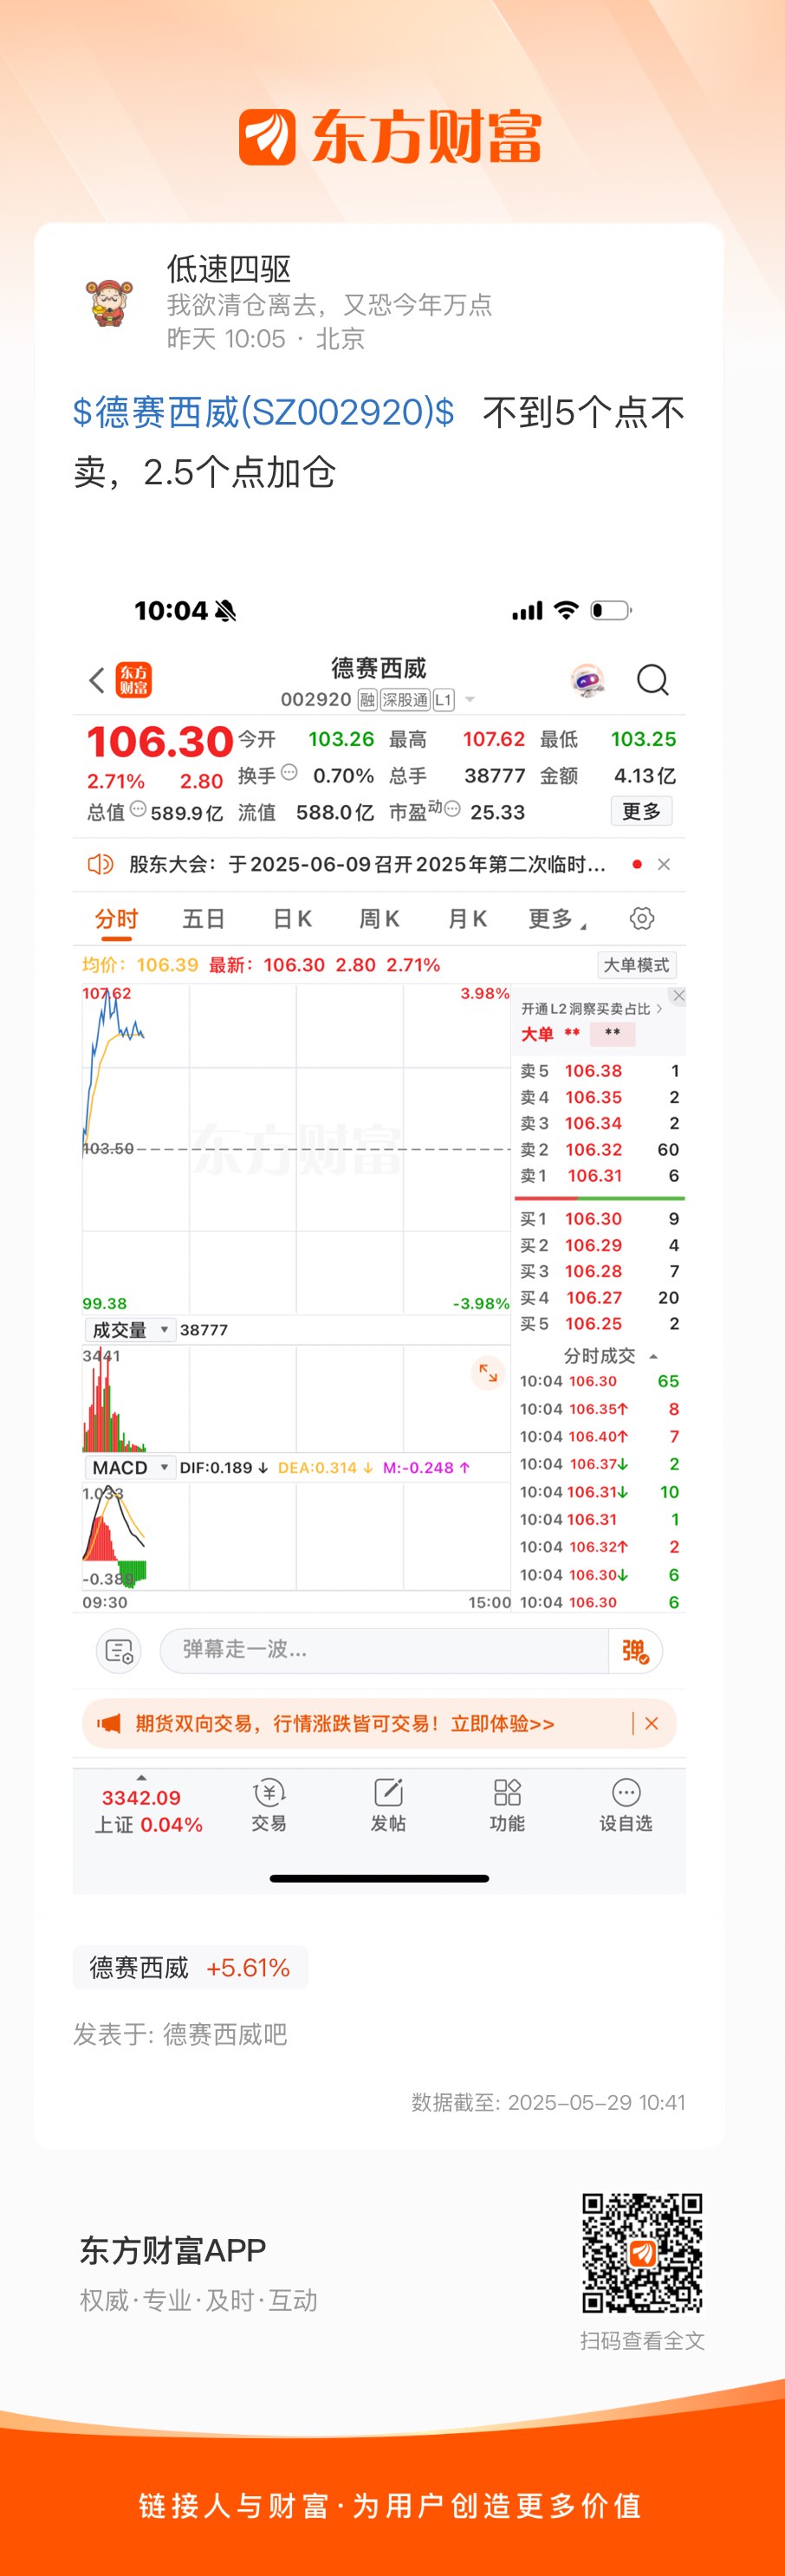Click the 更多 quote details button
Image resolution: width=785 pixels, height=2576 pixels.
[x=641, y=811]
